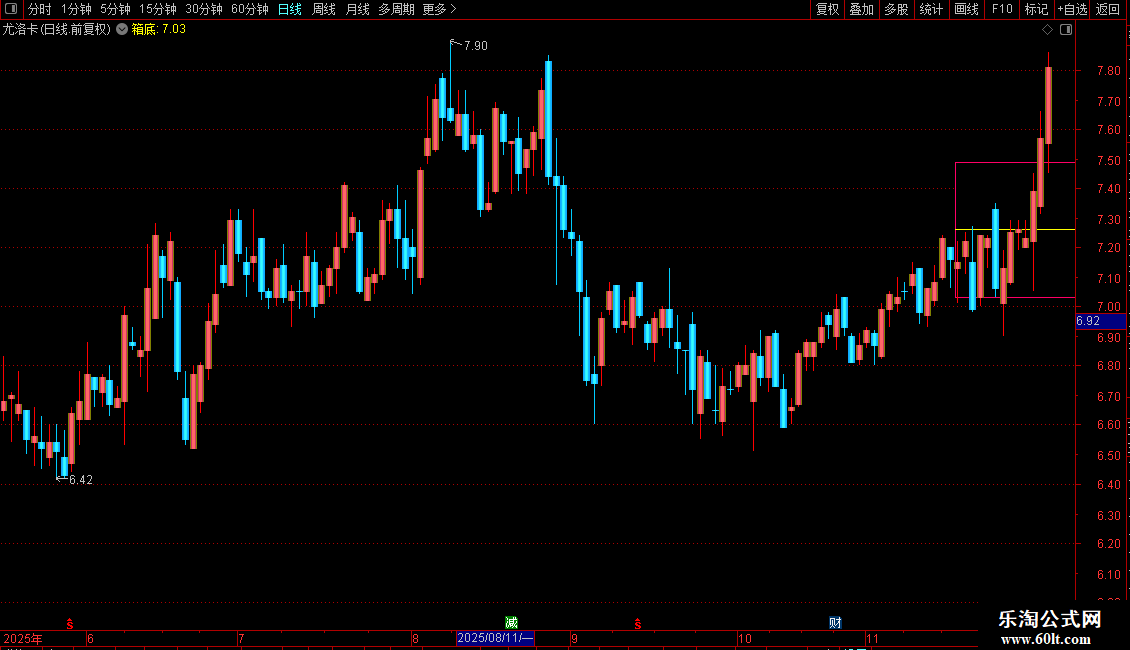Click the yellow horizontal line in the box
This screenshot has width=1130, height=650.
(1015, 230)
